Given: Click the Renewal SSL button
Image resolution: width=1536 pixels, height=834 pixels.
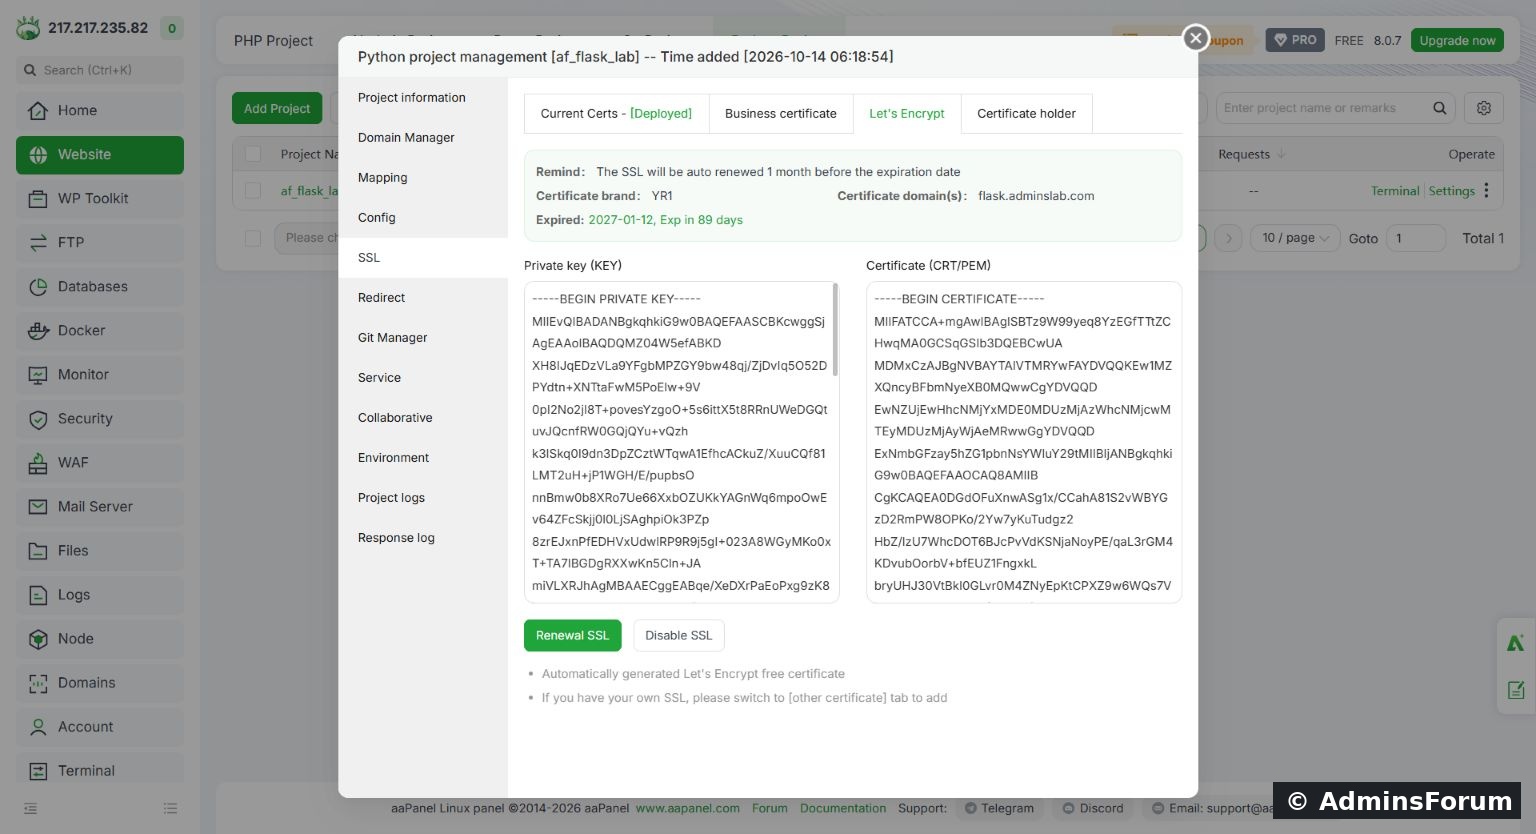Looking at the screenshot, I should click(x=573, y=636).
